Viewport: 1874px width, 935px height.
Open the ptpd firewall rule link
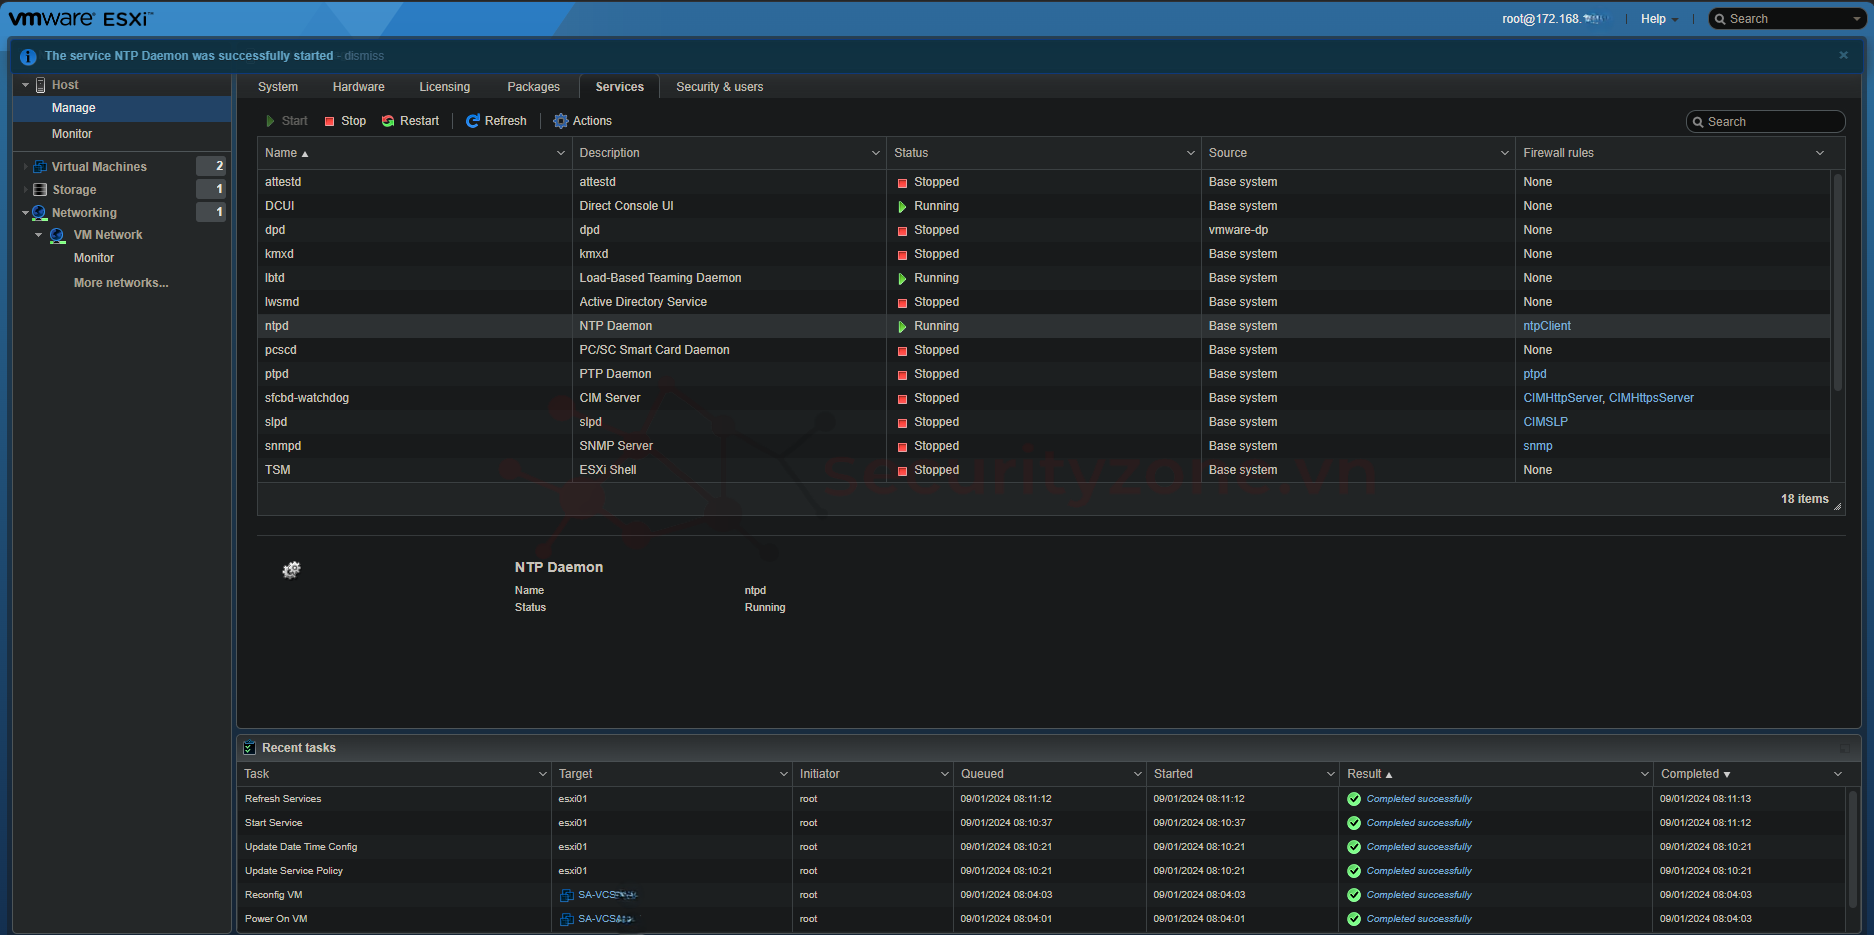tap(1535, 374)
